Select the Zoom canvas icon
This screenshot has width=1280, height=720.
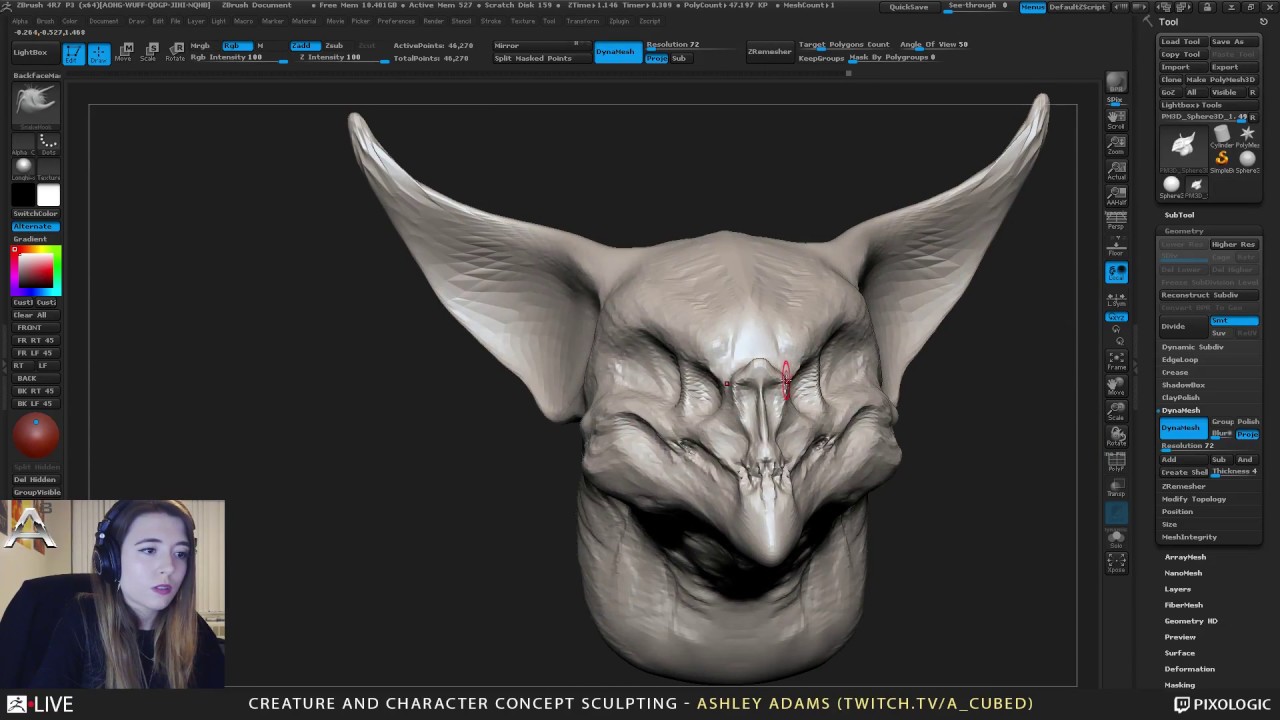(1116, 145)
